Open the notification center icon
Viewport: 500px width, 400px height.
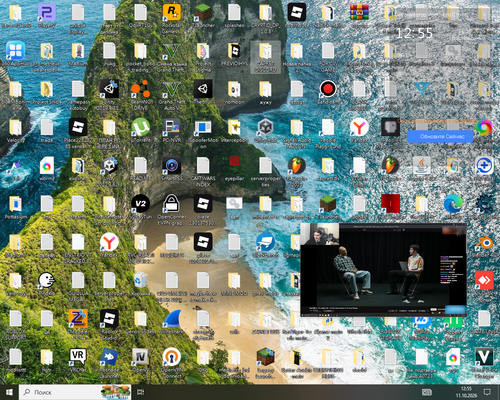487,392
